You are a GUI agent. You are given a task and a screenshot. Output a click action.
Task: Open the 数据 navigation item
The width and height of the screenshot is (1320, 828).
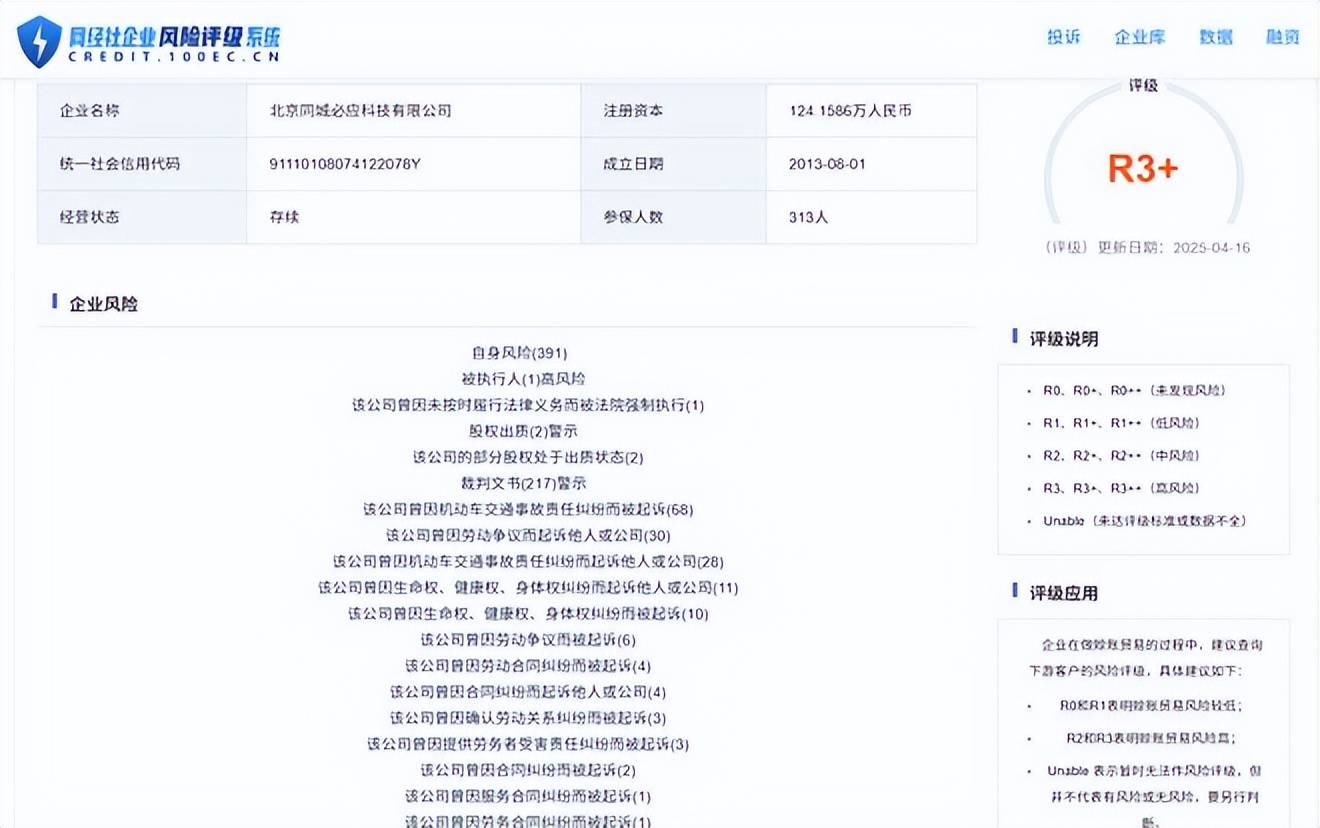pos(1216,37)
